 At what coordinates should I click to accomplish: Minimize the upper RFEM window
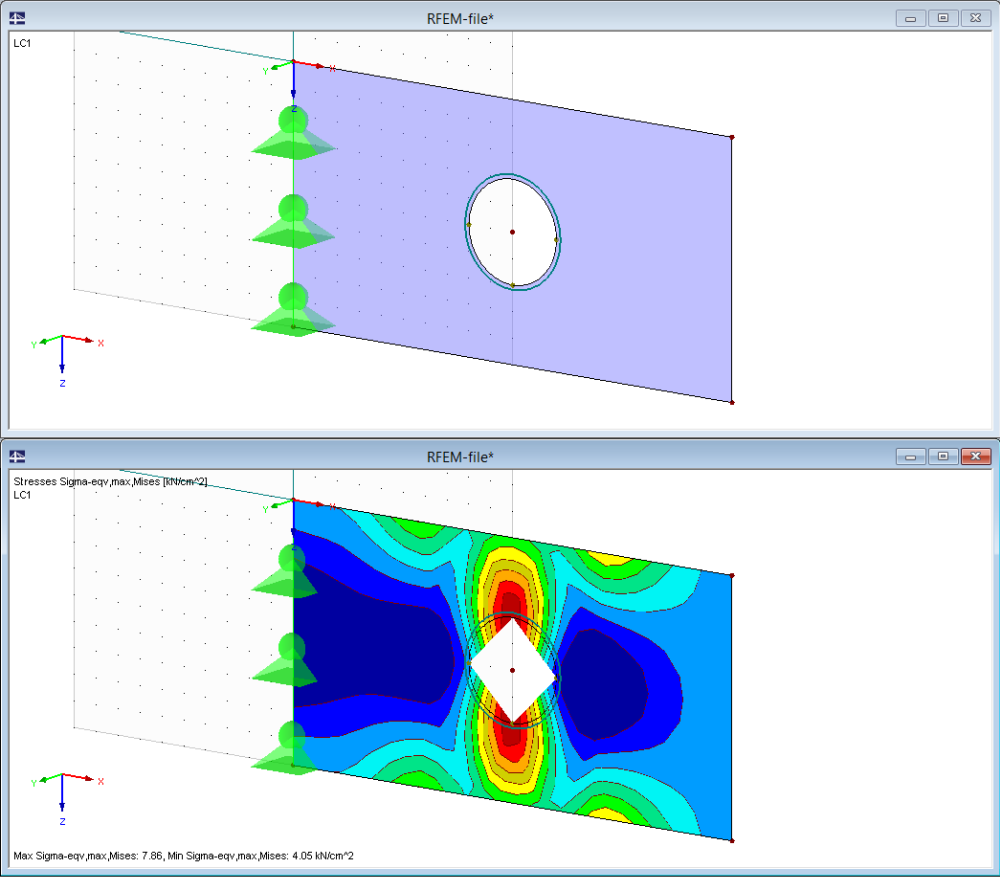(911, 17)
